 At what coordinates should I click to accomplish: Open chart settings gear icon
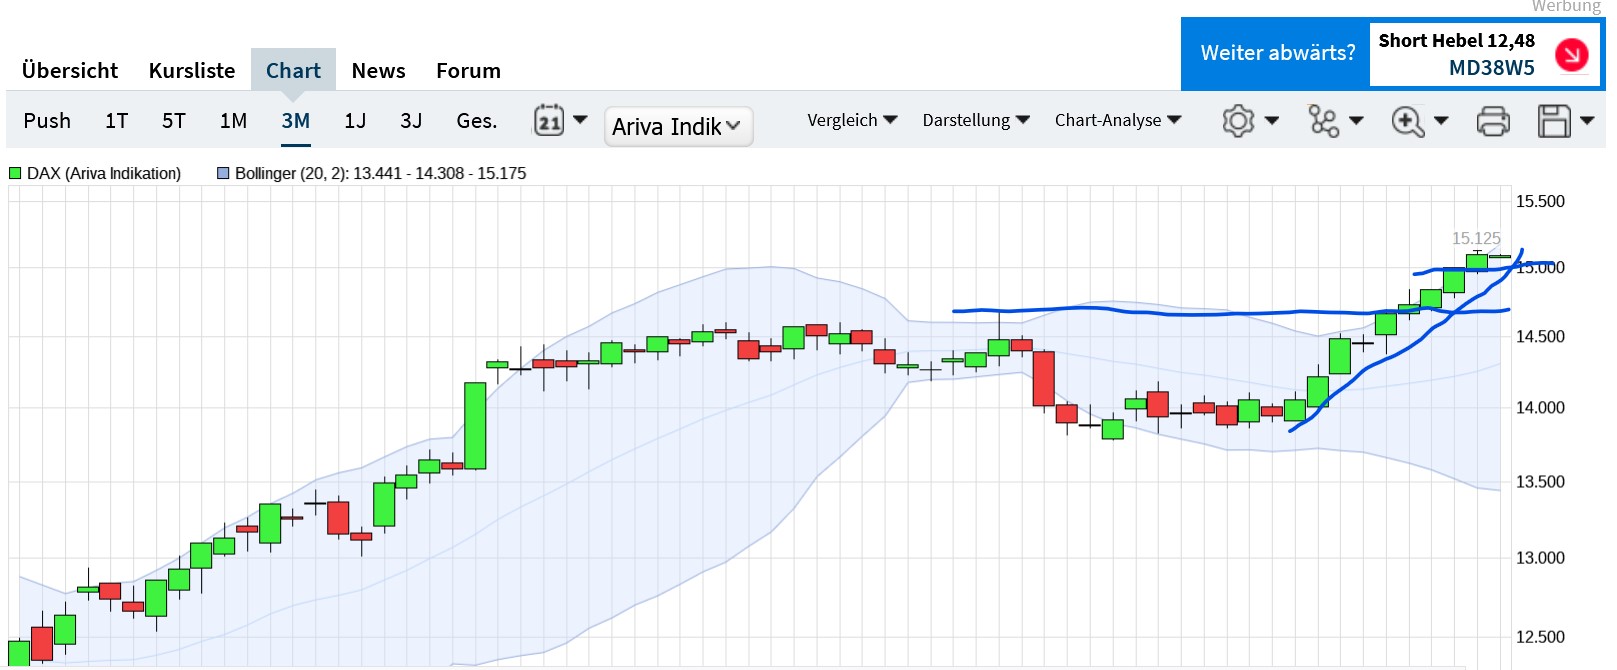(1238, 121)
